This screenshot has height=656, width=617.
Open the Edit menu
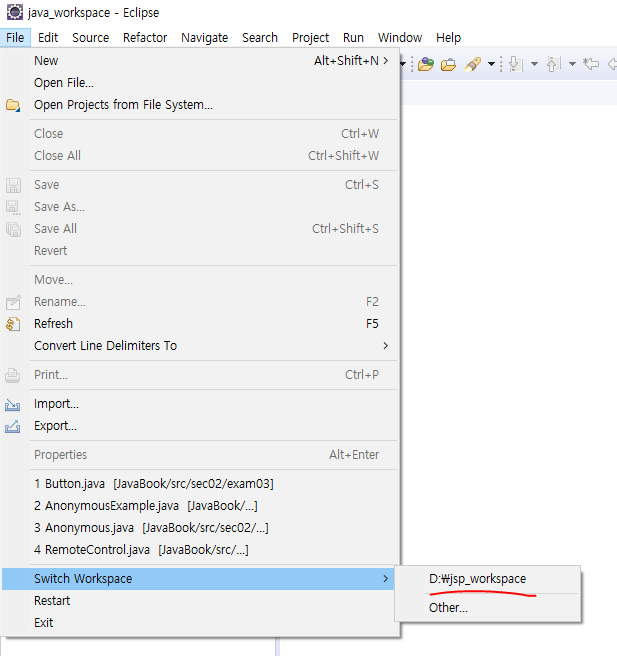point(48,38)
